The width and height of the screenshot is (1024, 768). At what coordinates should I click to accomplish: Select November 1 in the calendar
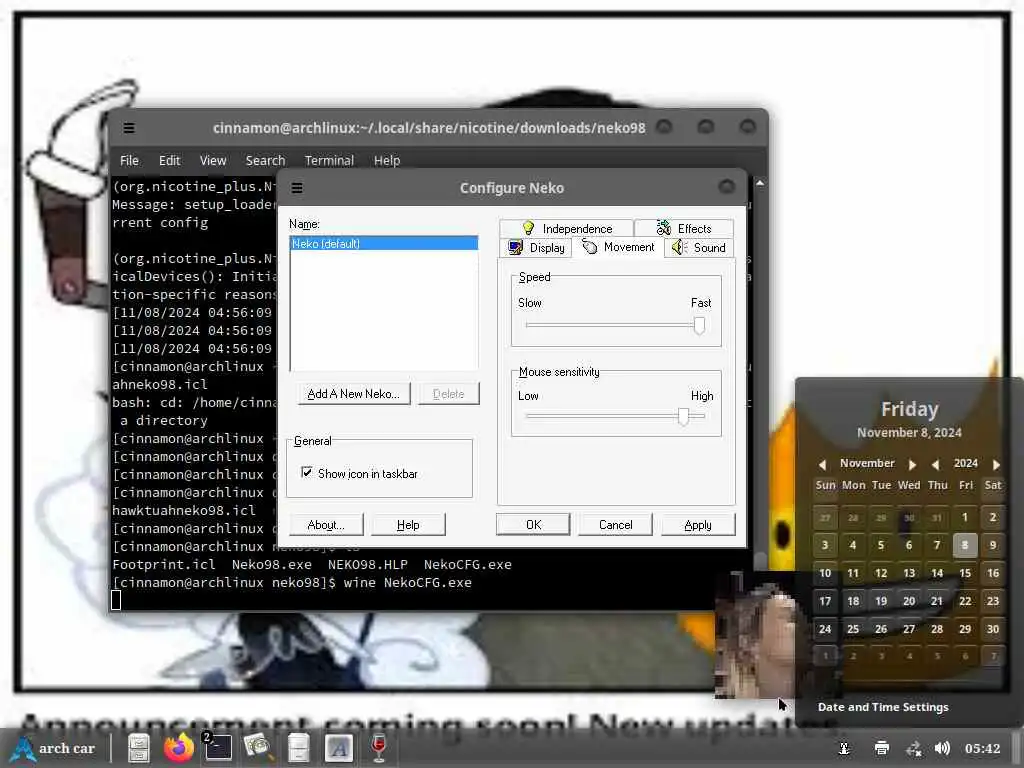tap(965, 517)
